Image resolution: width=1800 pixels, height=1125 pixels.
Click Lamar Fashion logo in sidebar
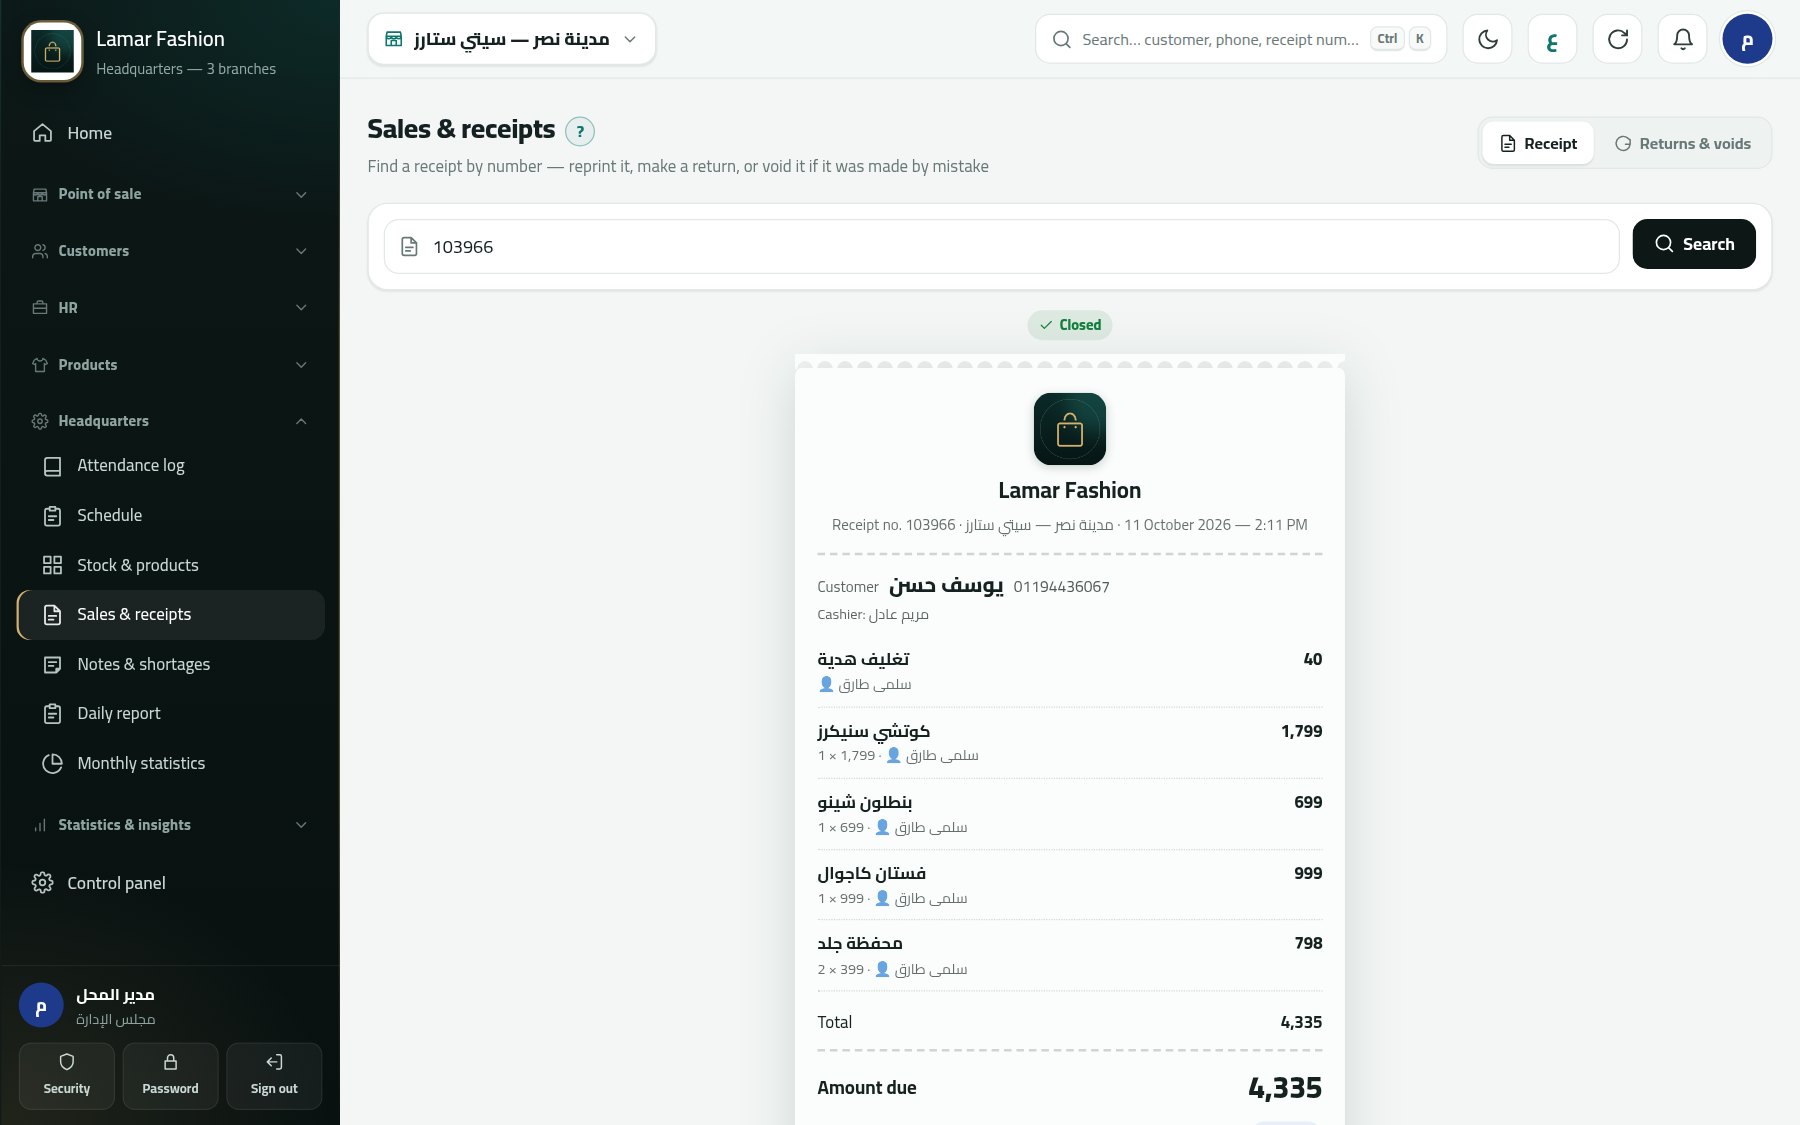pyautogui.click(x=52, y=51)
